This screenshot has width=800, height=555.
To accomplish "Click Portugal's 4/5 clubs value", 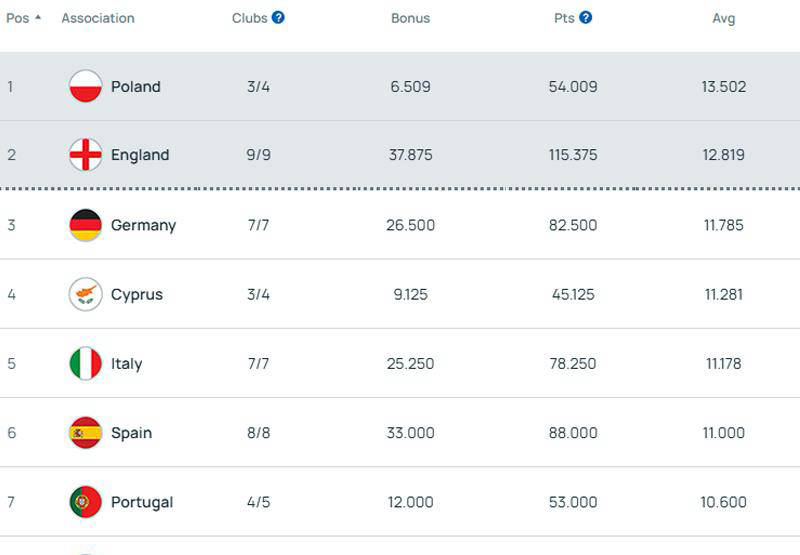I will pyautogui.click(x=258, y=502).
